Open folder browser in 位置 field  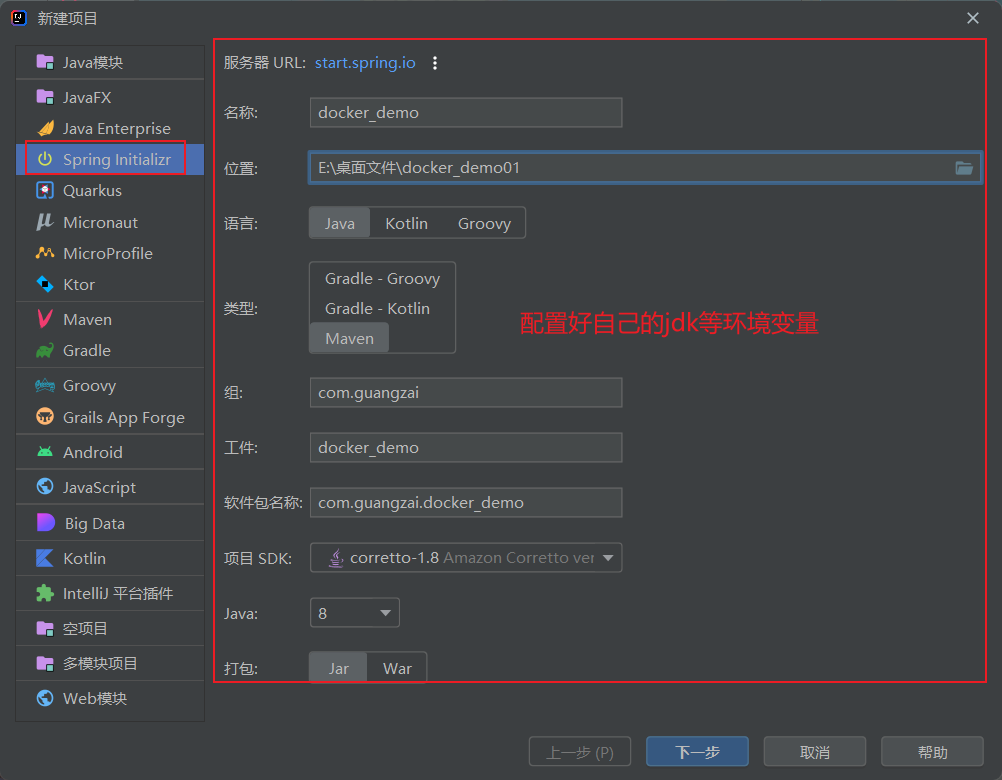pos(964,168)
